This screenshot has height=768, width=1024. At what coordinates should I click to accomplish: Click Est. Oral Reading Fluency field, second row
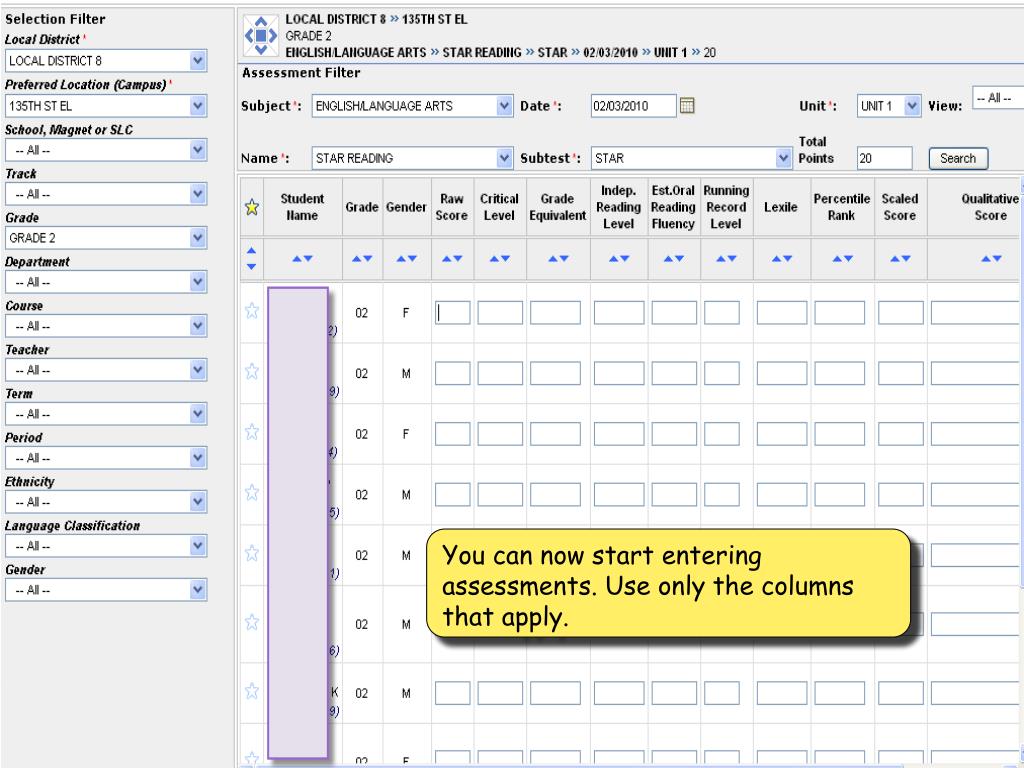(x=674, y=374)
